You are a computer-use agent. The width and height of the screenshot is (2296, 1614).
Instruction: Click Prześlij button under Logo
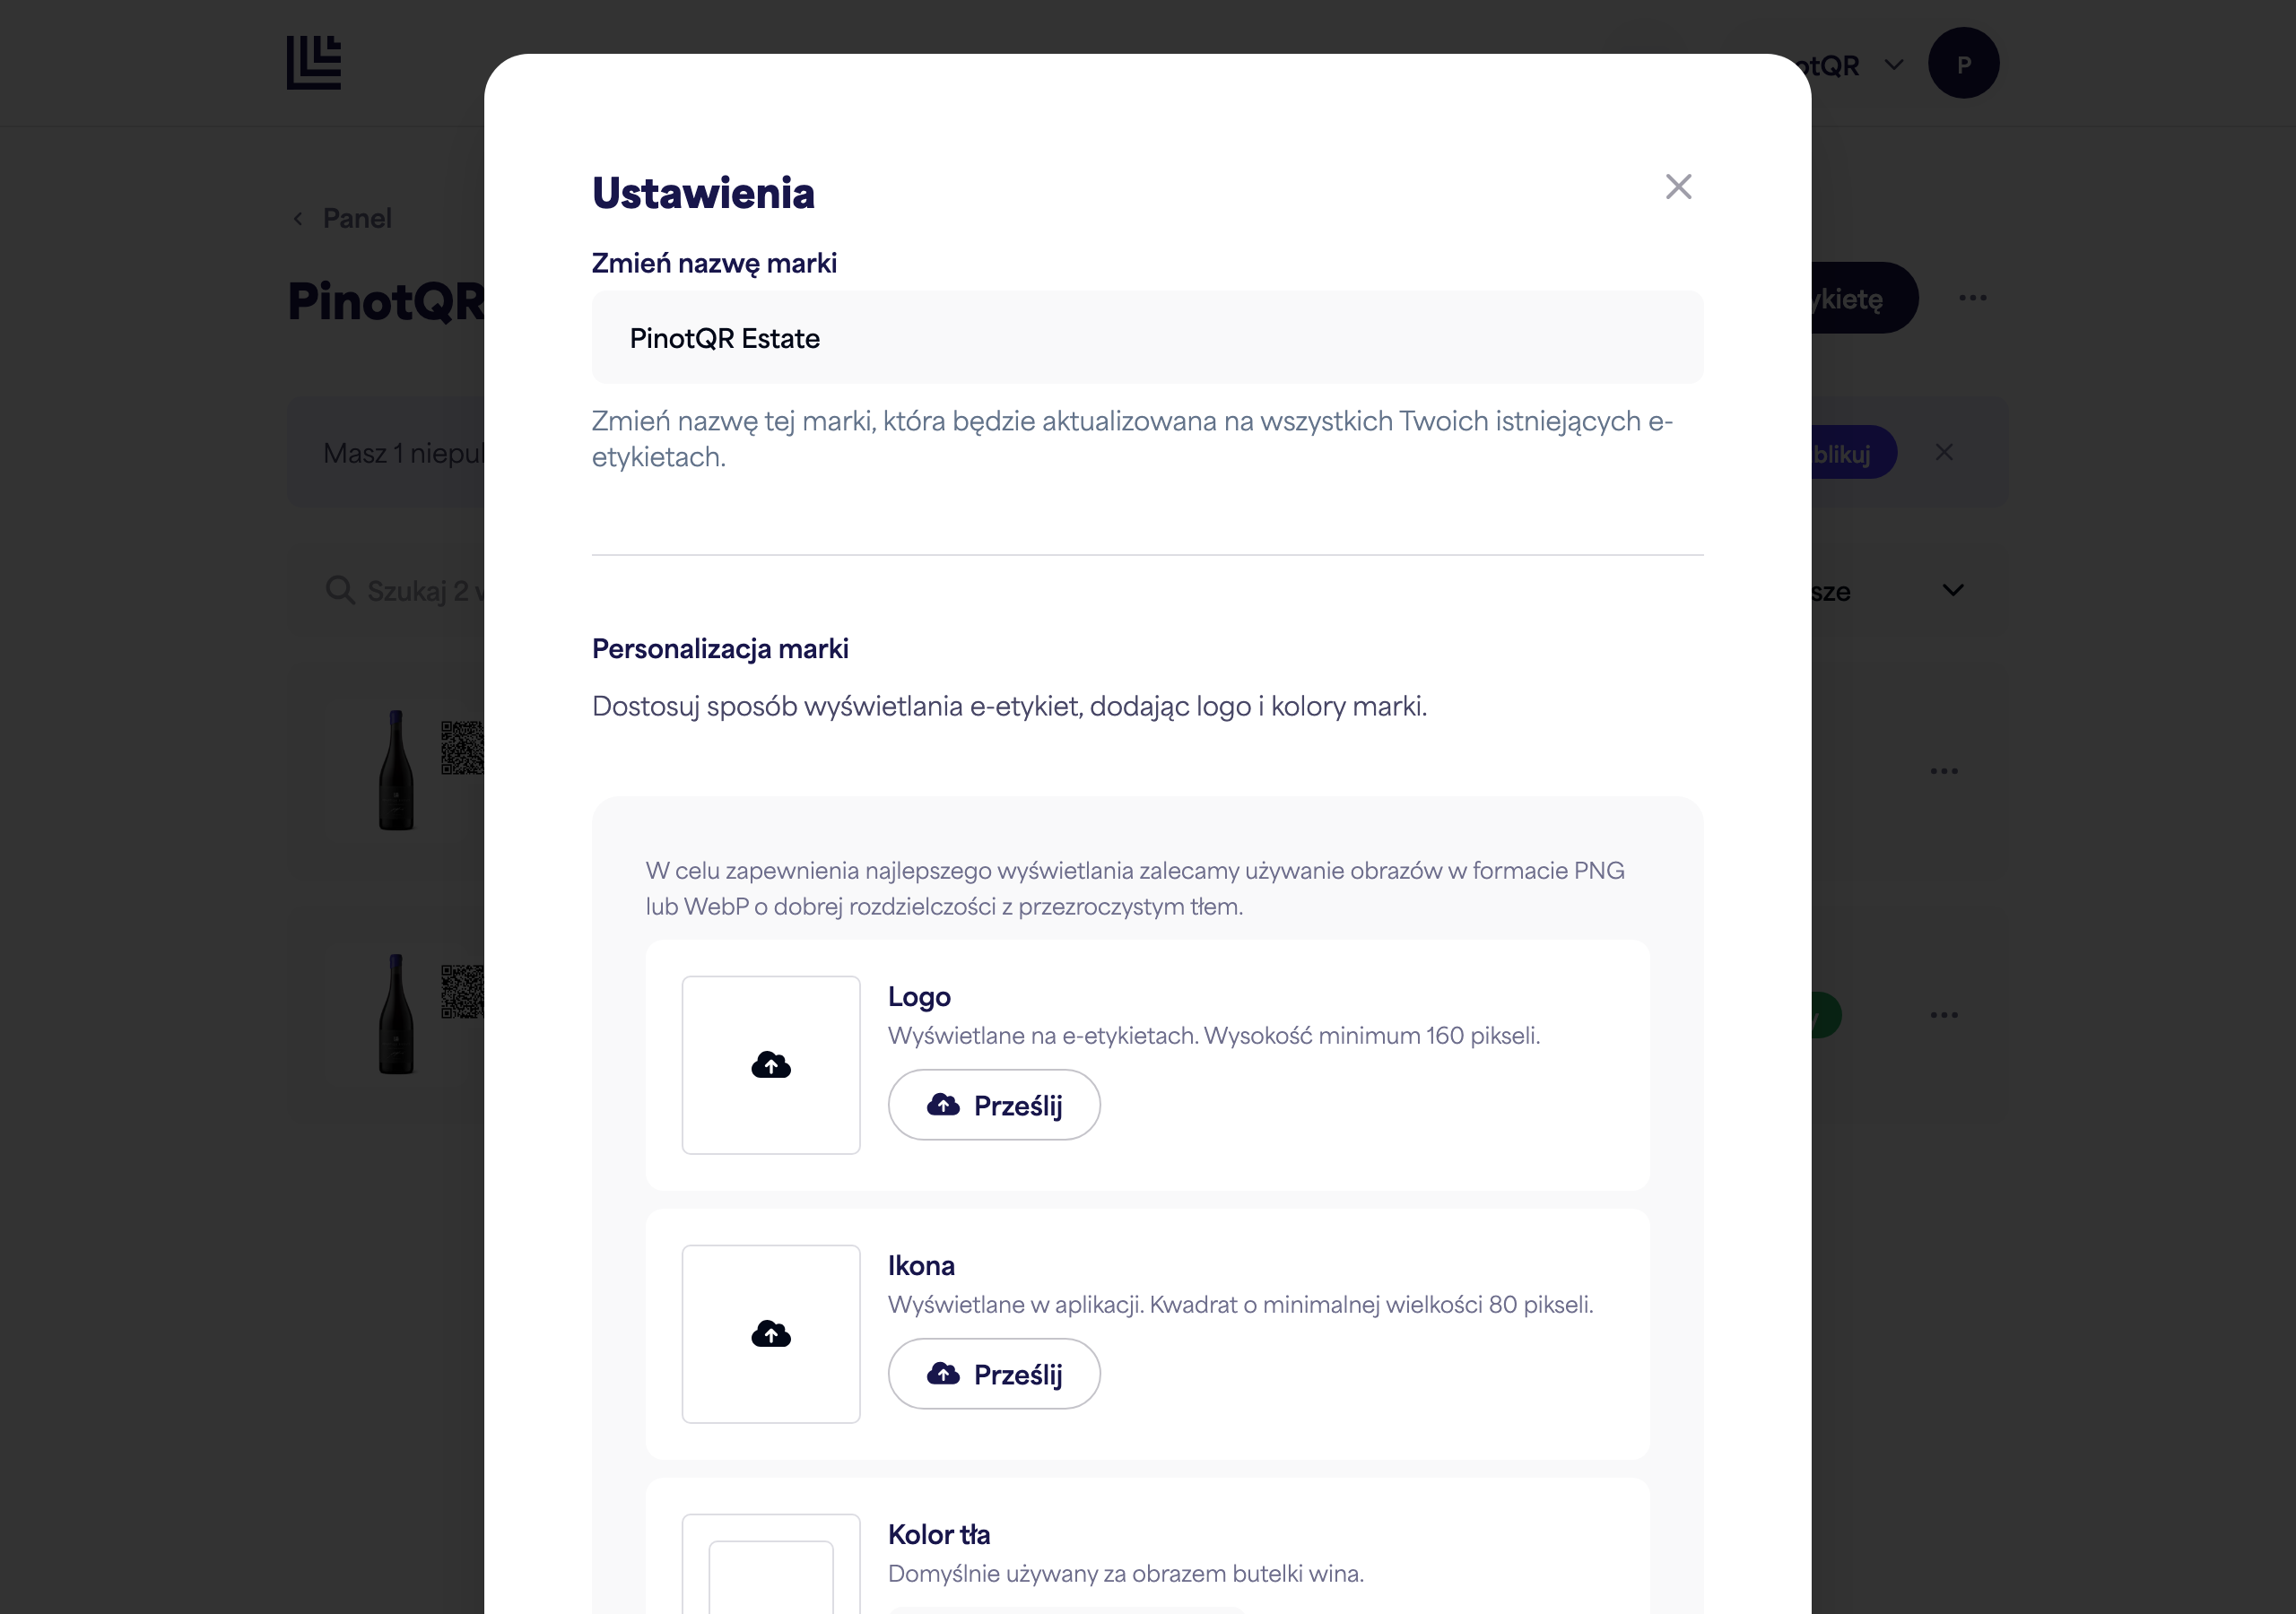[x=994, y=1105]
